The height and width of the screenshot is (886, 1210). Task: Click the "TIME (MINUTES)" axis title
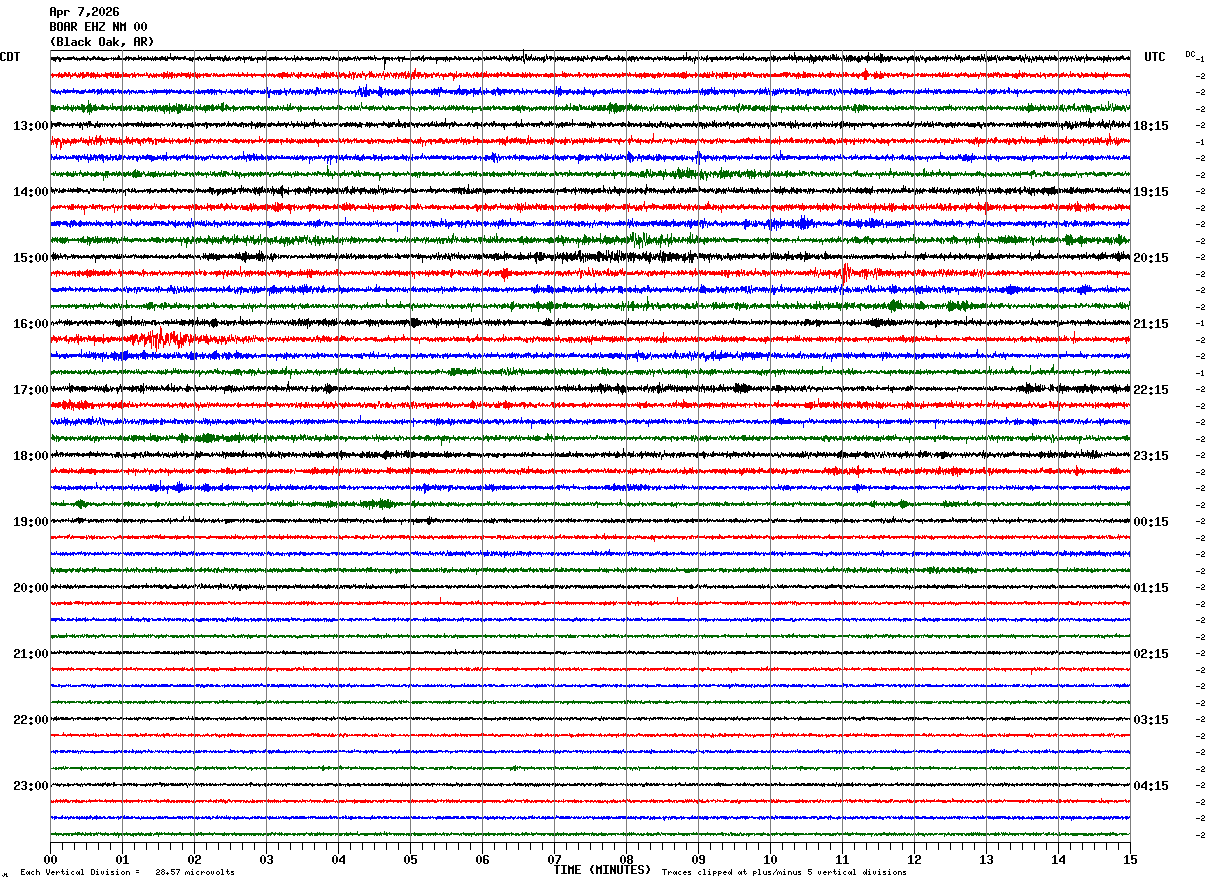click(x=603, y=870)
